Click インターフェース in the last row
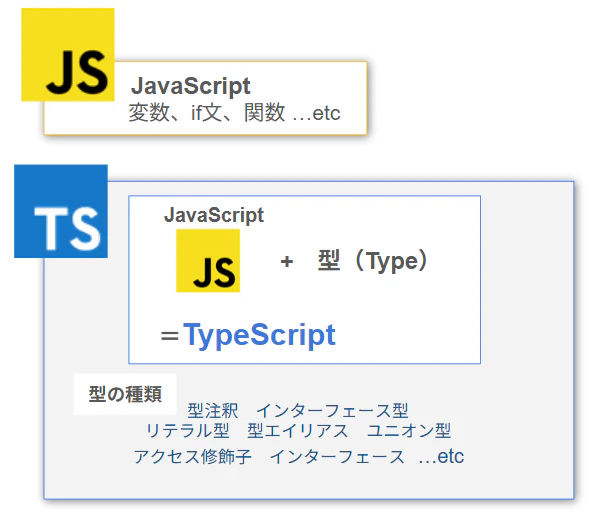The image size is (608, 513). click(x=337, y=456)
